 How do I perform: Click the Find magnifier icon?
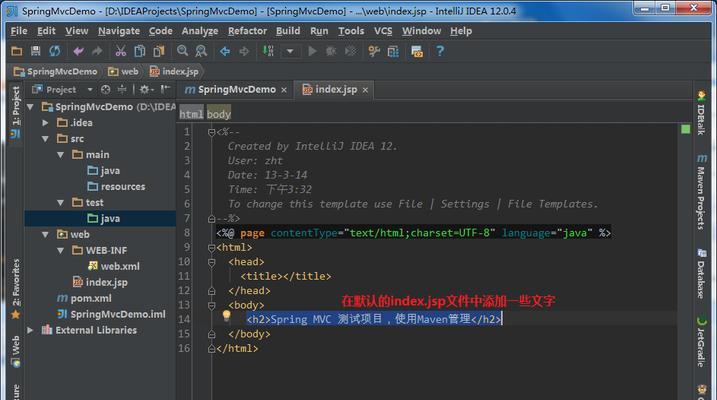tap(182, 51)
